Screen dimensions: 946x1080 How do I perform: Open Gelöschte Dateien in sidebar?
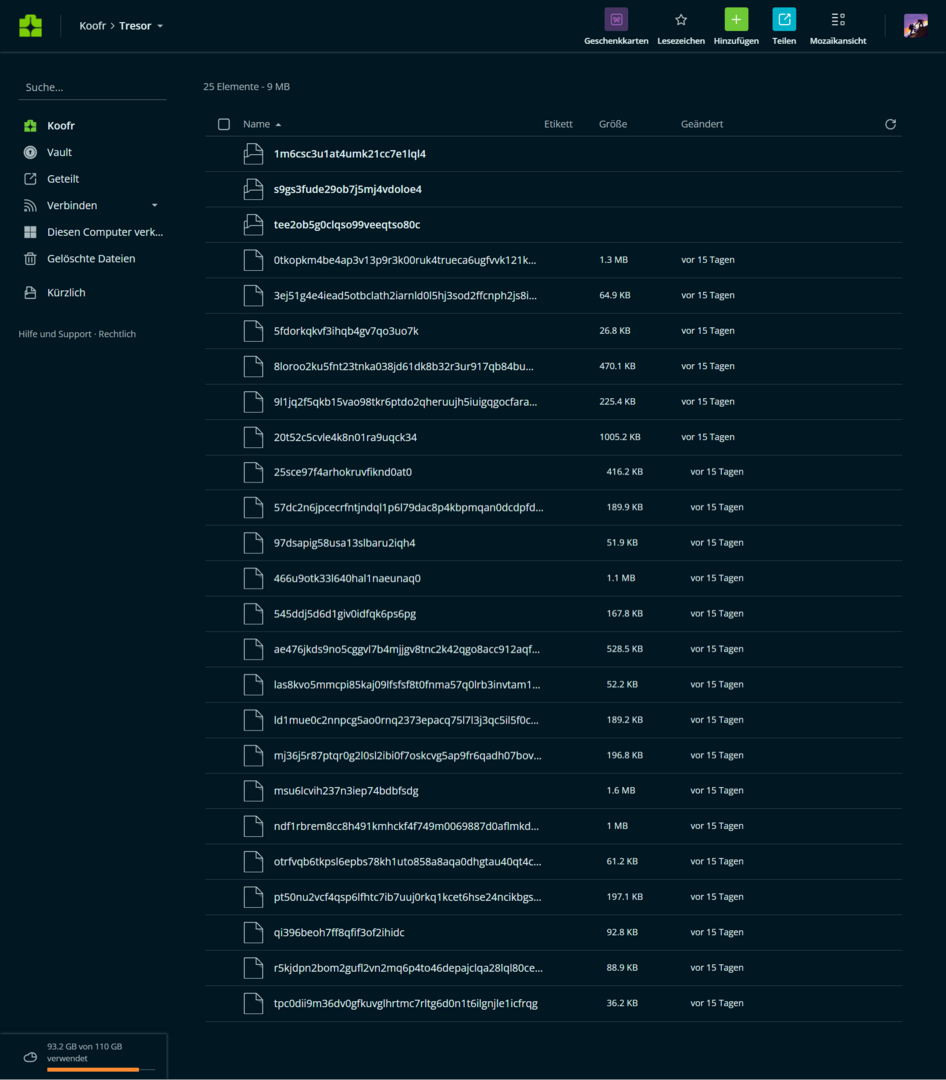pos(90,258)
